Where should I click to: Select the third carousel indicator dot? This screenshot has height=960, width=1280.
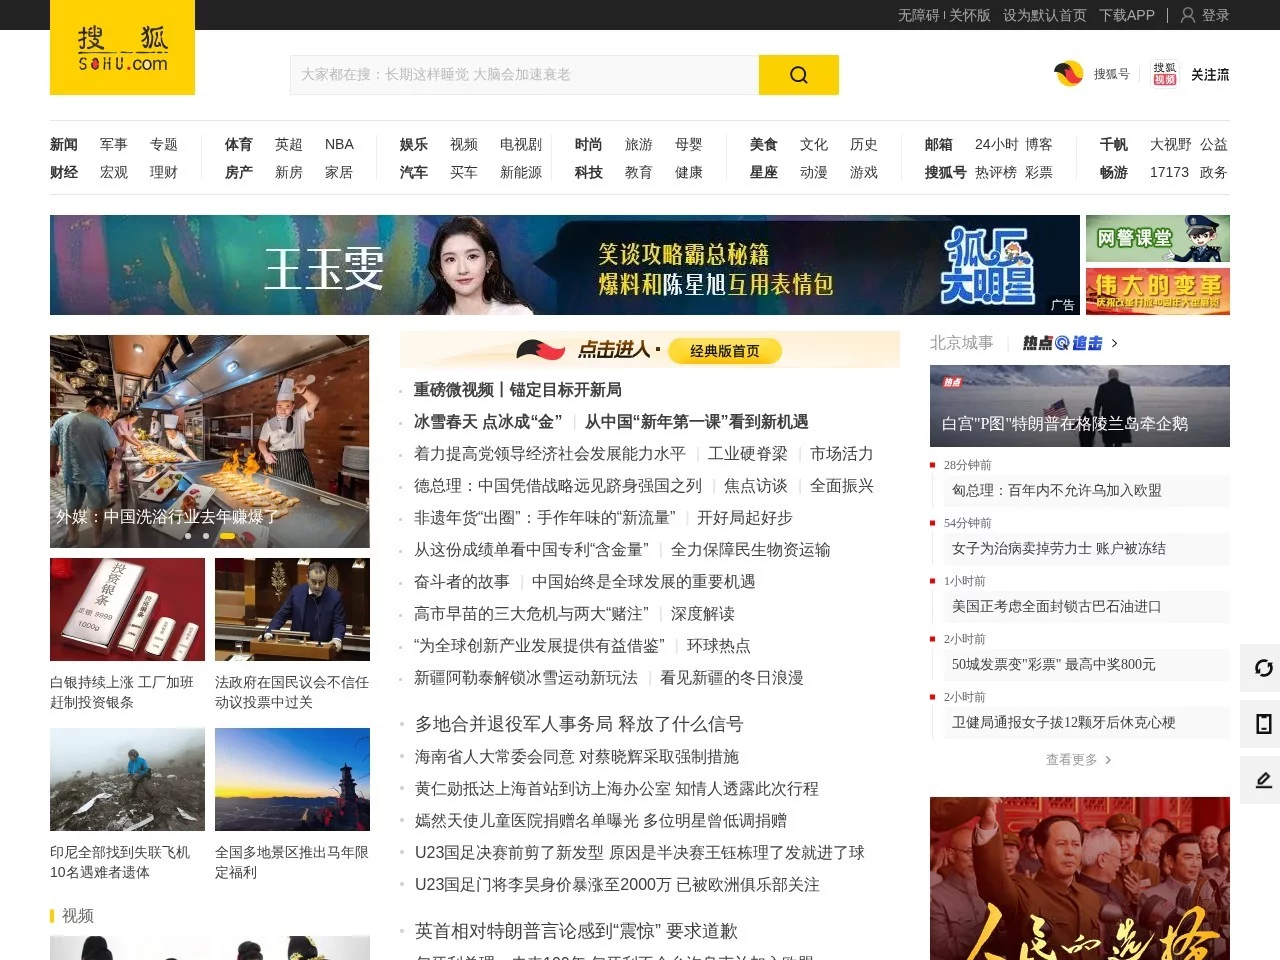click(227, 536)
